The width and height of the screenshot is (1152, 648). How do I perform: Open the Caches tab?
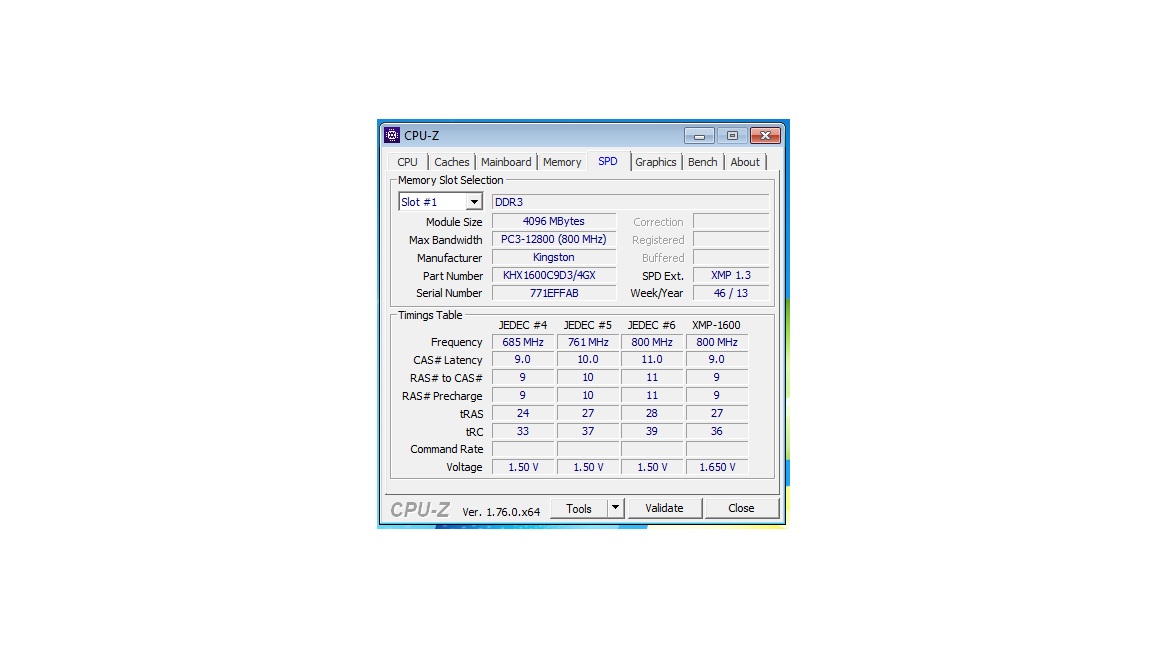(451, 162)
